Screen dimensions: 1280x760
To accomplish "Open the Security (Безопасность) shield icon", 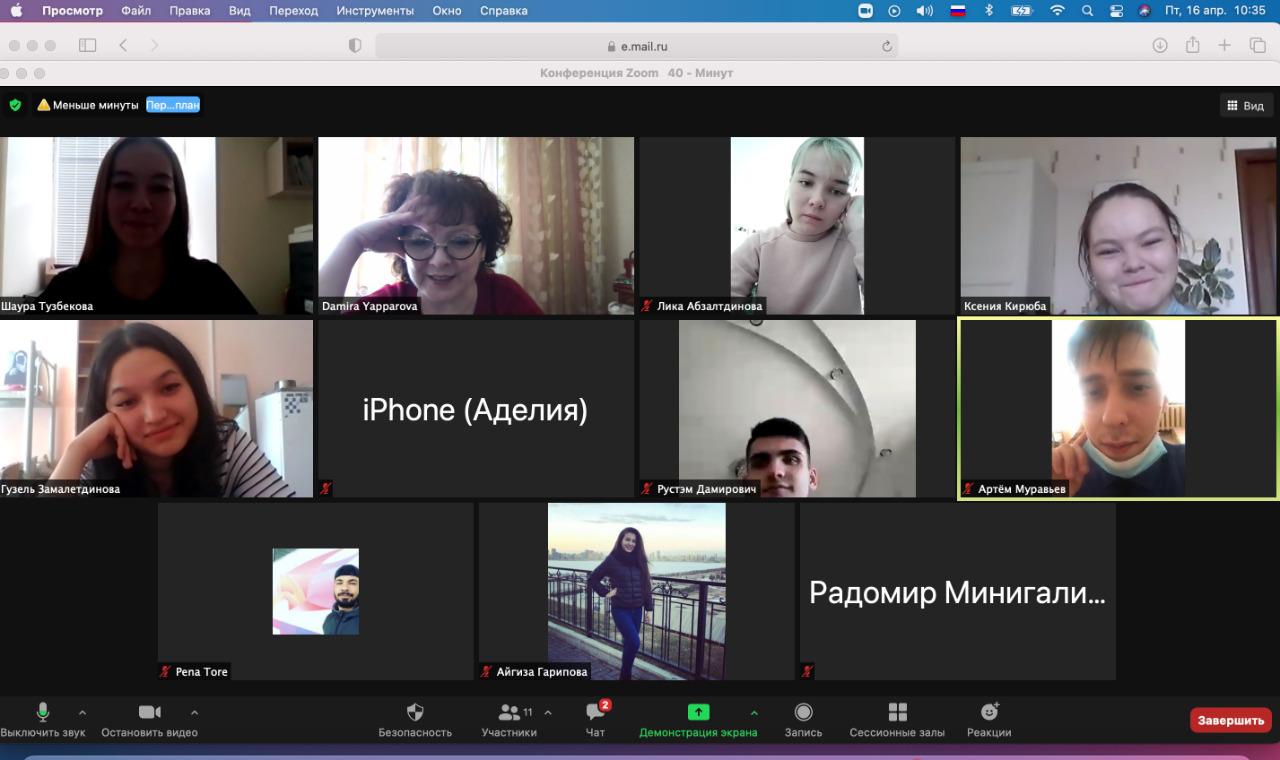I will tap(415, 713).
